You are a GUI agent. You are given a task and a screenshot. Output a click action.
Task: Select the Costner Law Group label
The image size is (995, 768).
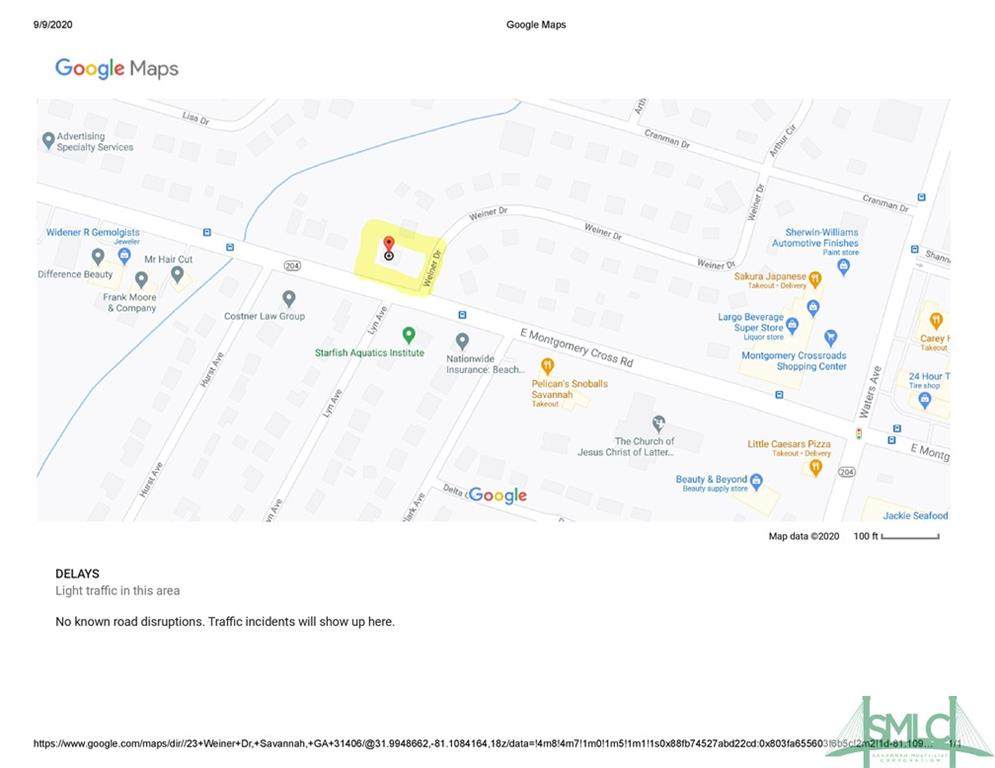click(265, 316)
